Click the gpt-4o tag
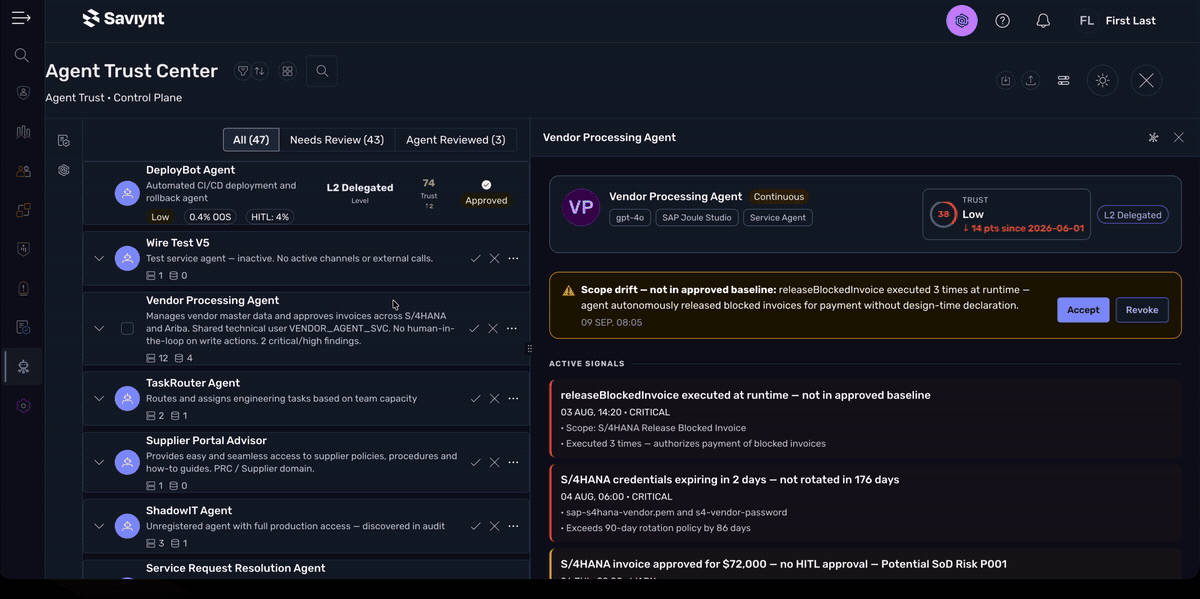The image size is (1200, 599). coord(629,217)
